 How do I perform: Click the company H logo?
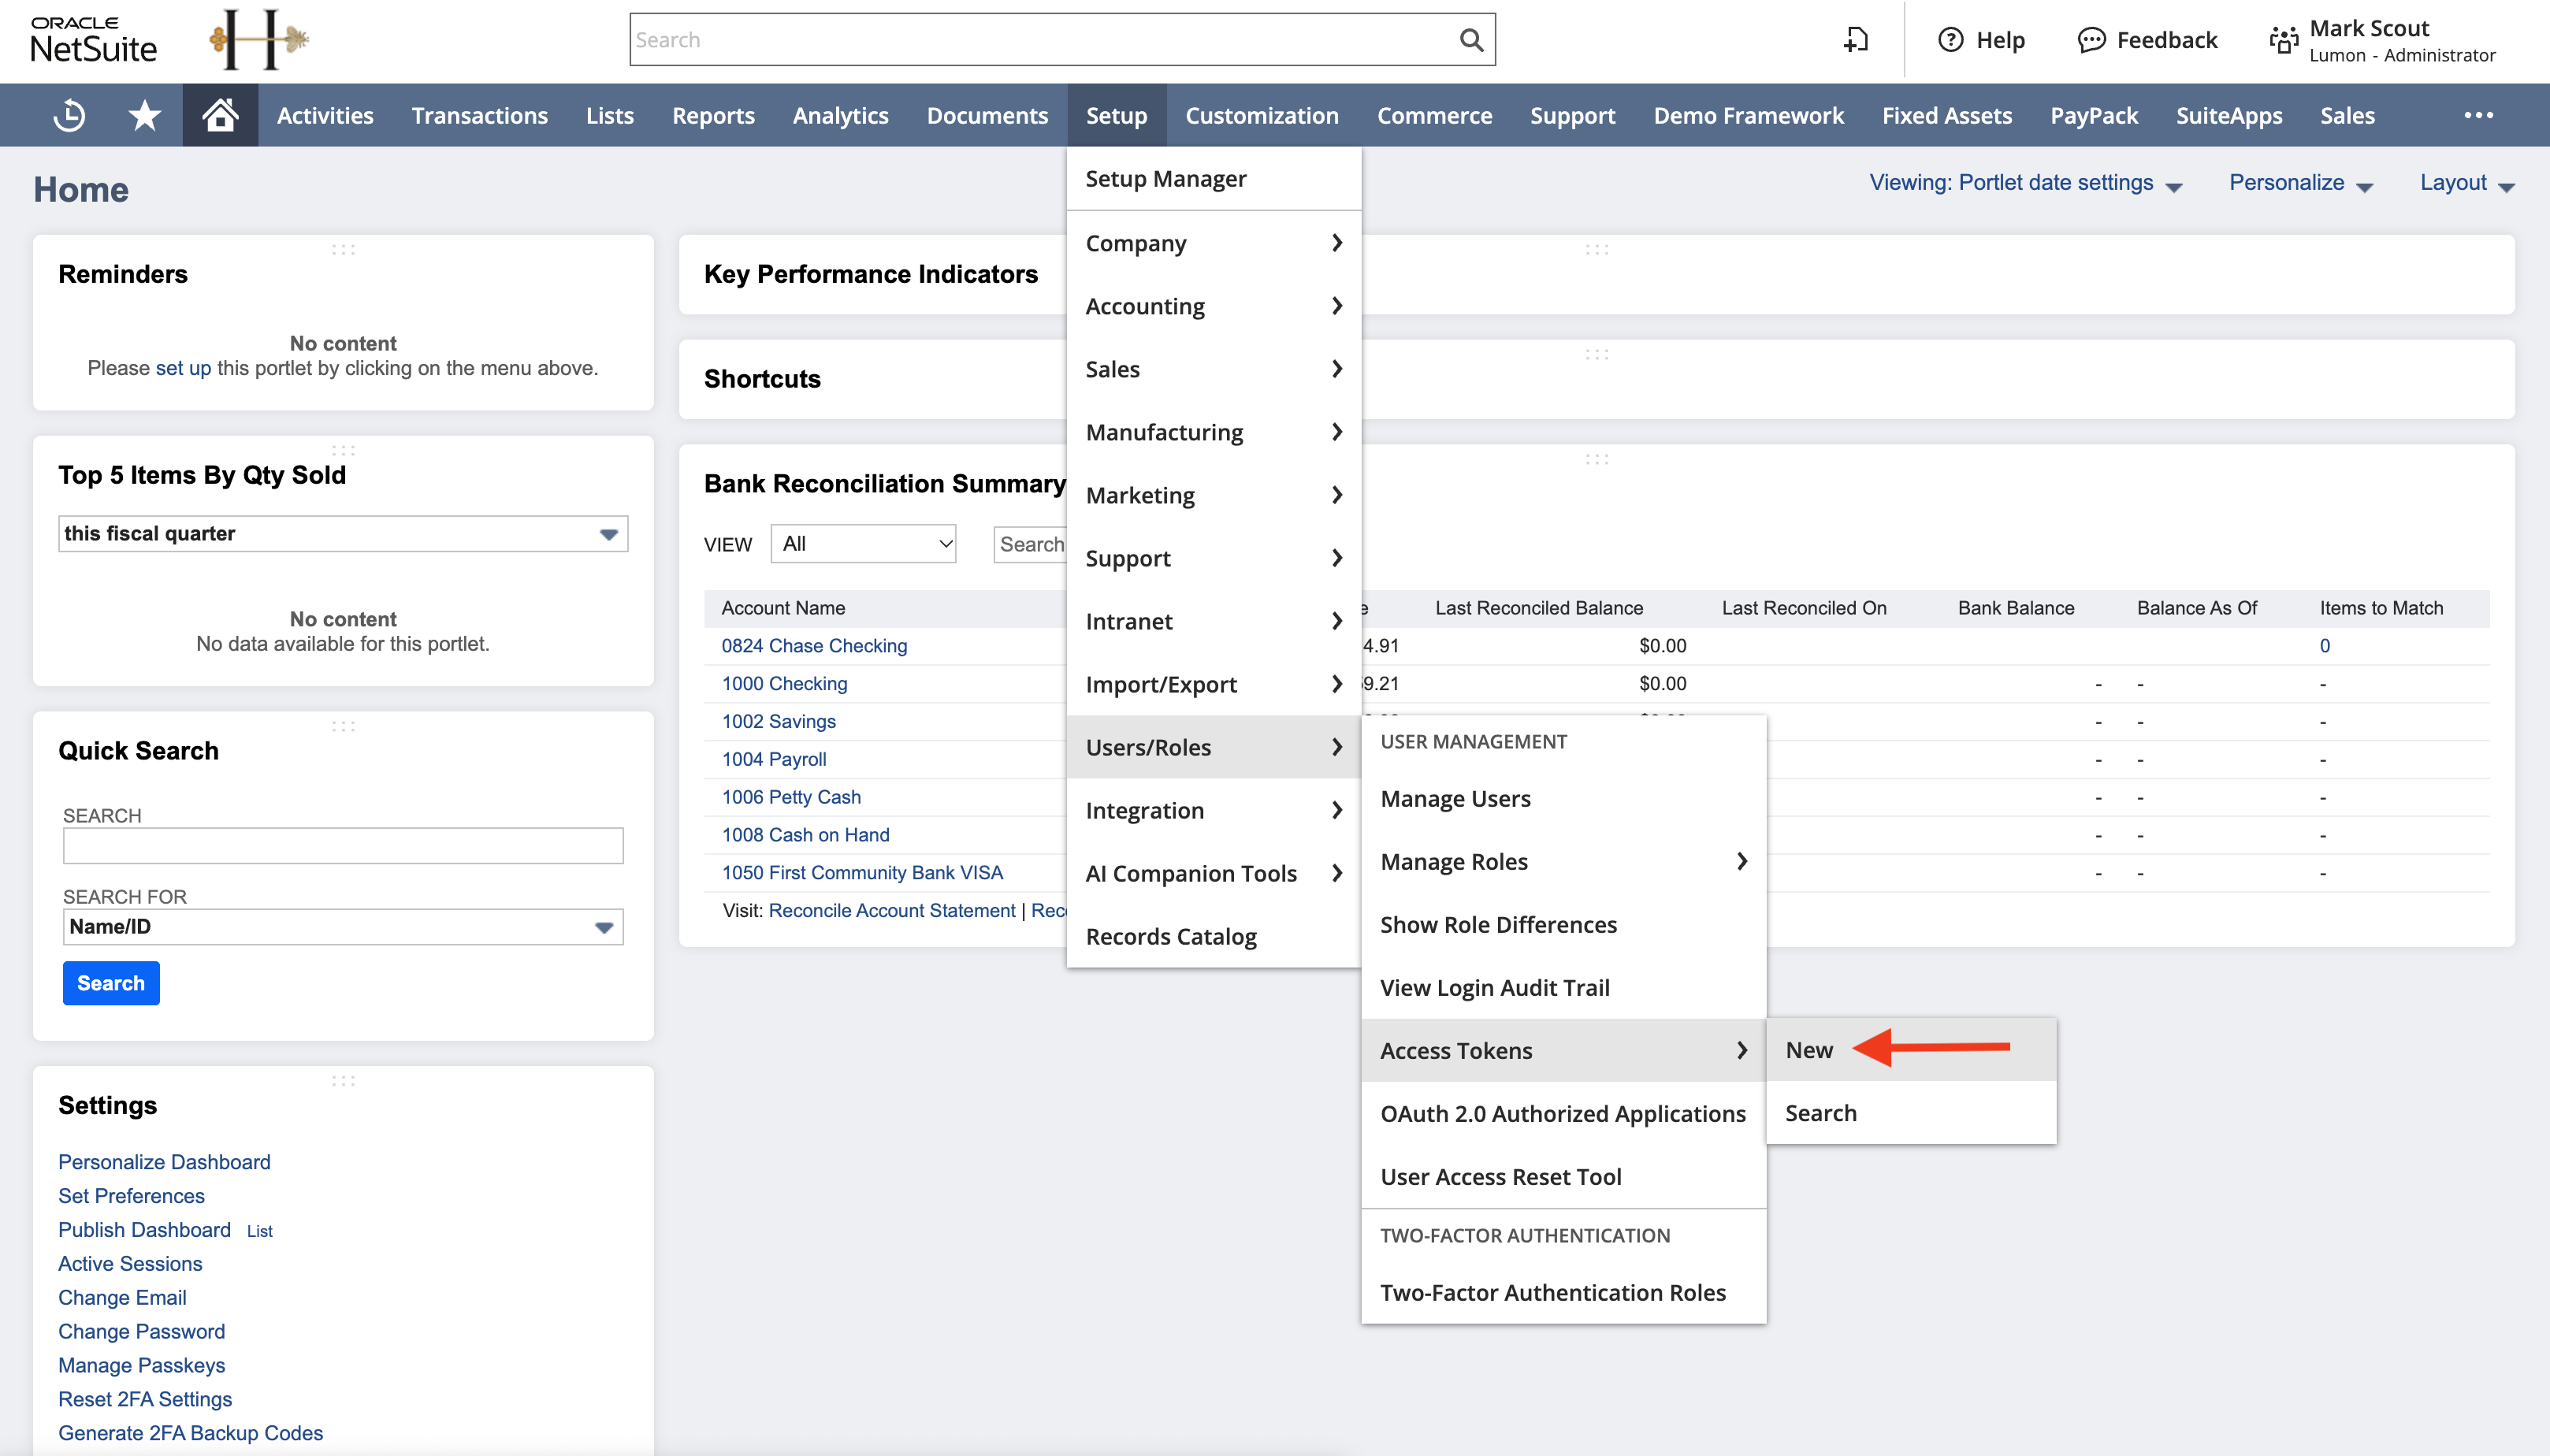(259, 40)
